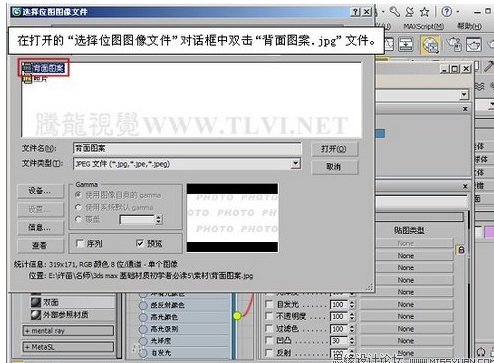This screenshot has width=494, height=363.
Task: Adjust the 过滤色 amount spinner
Action: click(x=352, y=329)
